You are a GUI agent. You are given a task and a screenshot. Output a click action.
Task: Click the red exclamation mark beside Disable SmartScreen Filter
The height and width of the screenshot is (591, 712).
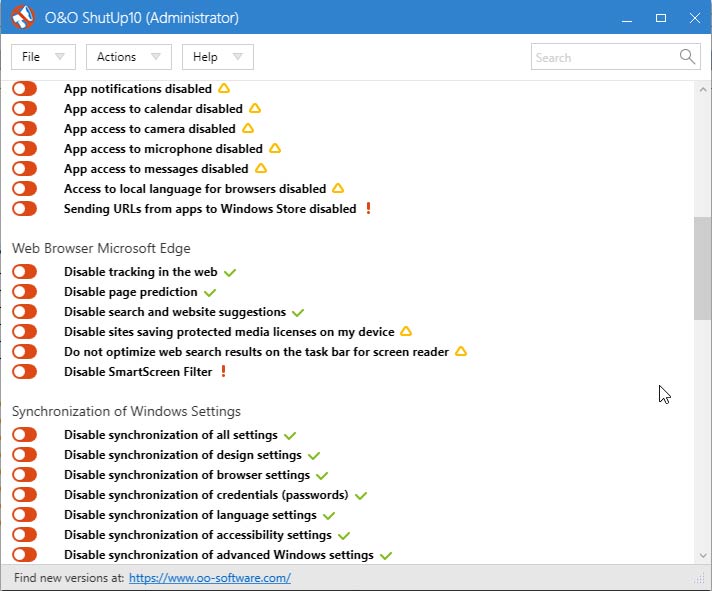click(223, 371)
